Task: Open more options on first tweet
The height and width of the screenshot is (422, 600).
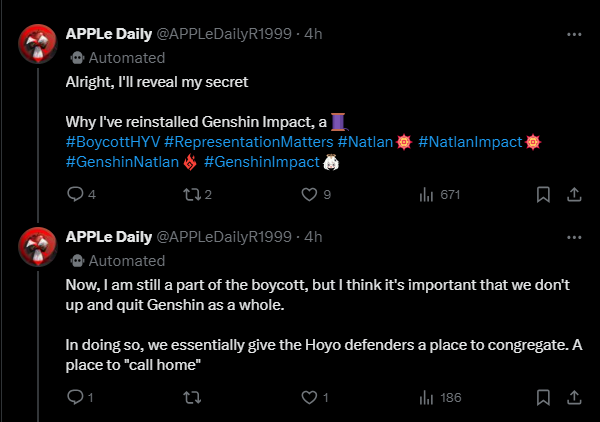Action: [574, 34]
